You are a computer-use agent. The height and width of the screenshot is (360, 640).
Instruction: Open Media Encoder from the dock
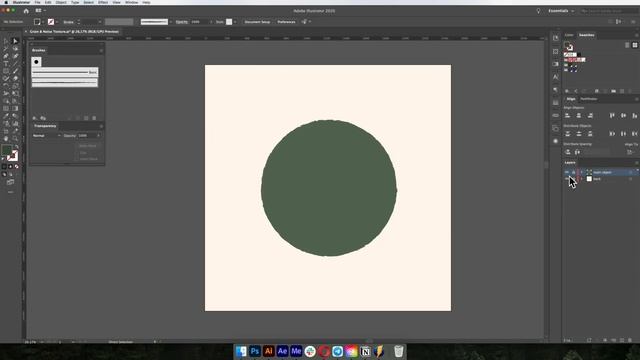[x=296, y=351]
